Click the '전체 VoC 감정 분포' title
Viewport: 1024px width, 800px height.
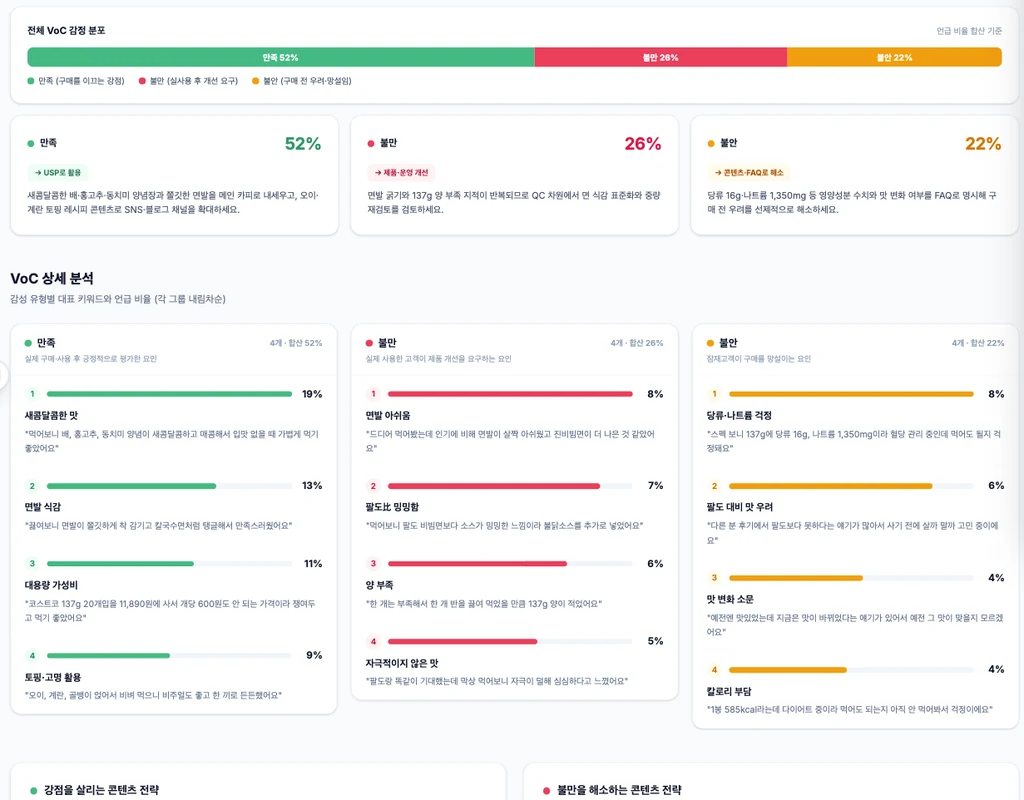point(66,31)
